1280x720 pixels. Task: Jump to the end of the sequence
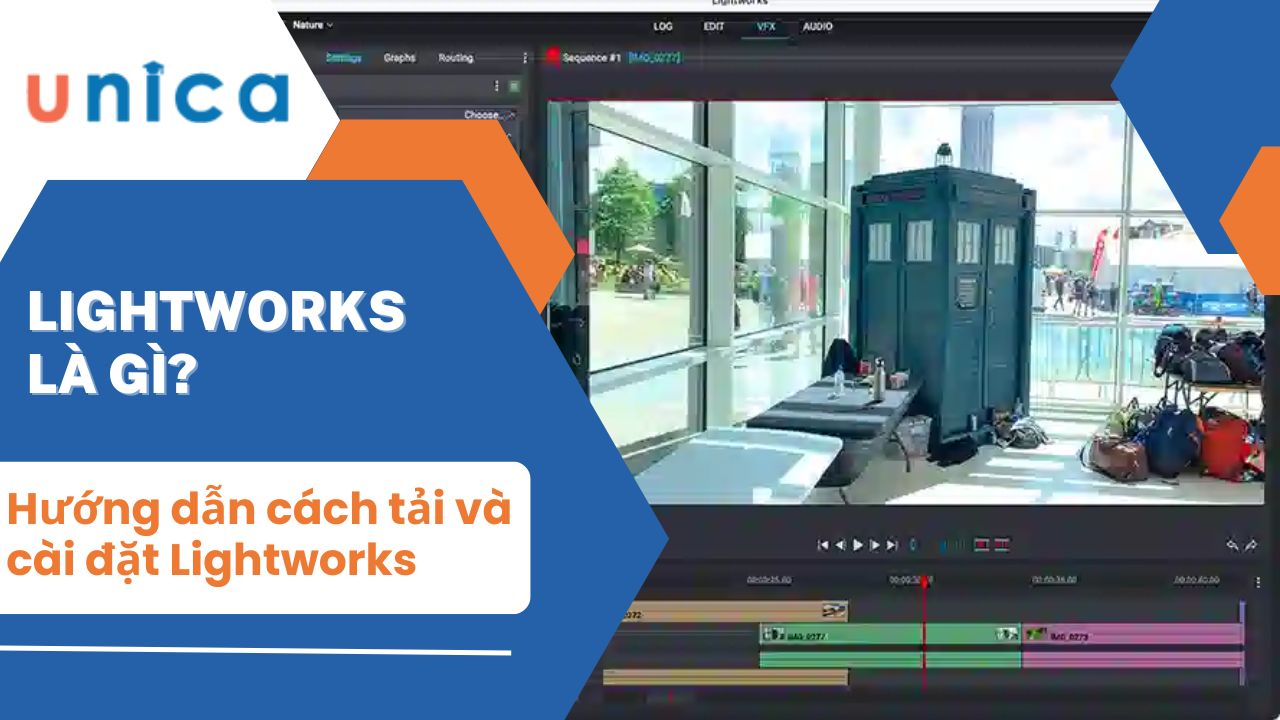click(x=892, y=545)
